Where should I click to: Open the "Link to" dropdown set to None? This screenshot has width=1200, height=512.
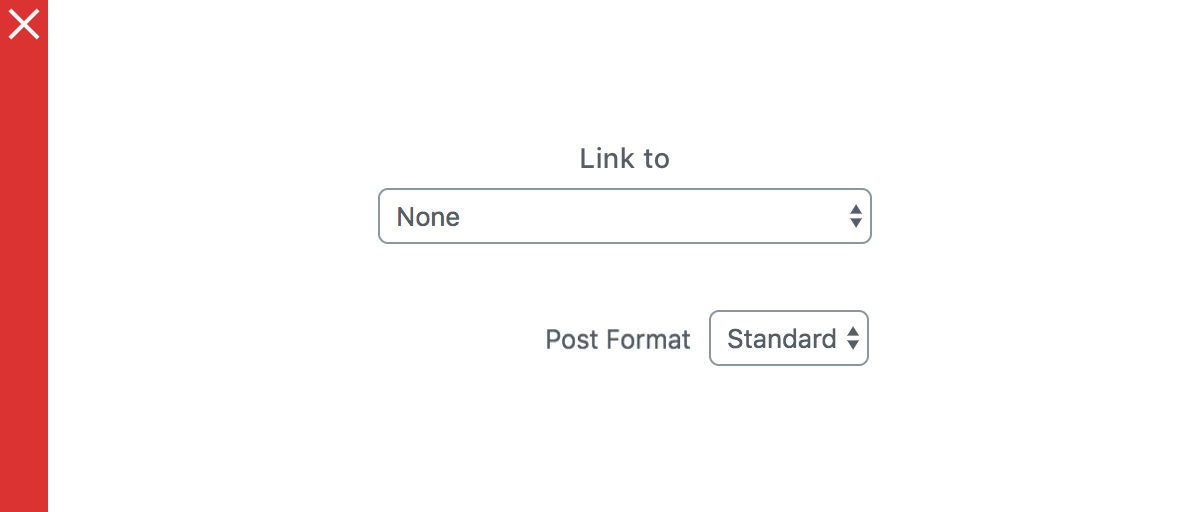pyautogui.click(x=624, y=216)
